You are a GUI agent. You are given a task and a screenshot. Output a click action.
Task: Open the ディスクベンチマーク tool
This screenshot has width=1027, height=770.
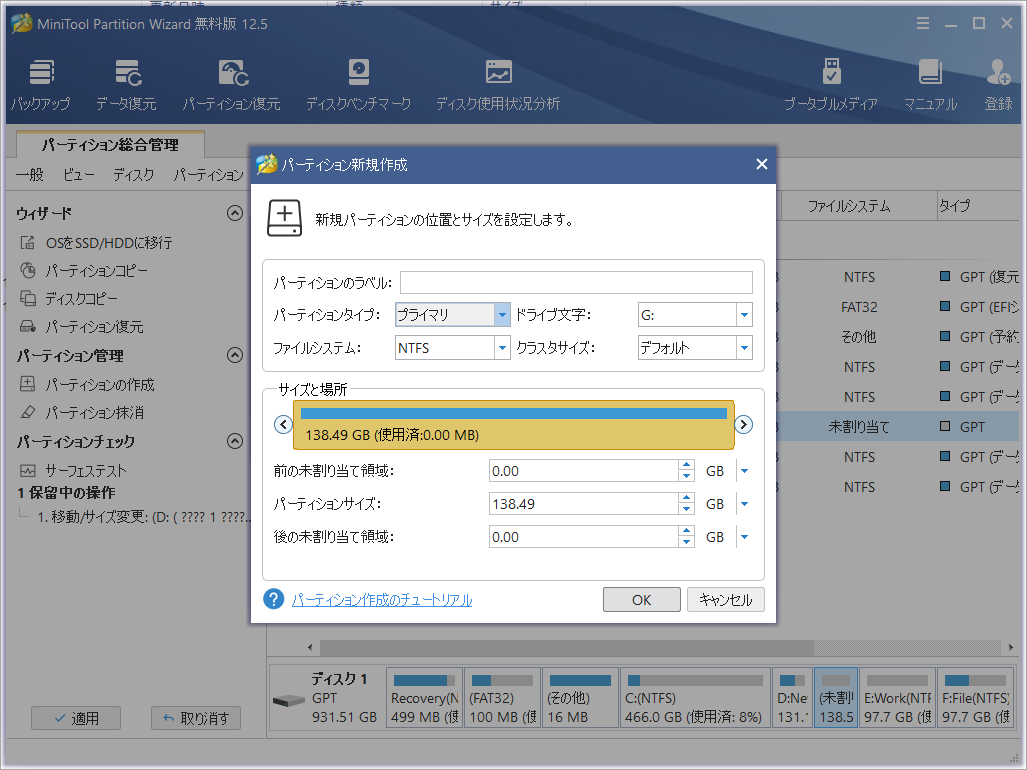[358, 84]
